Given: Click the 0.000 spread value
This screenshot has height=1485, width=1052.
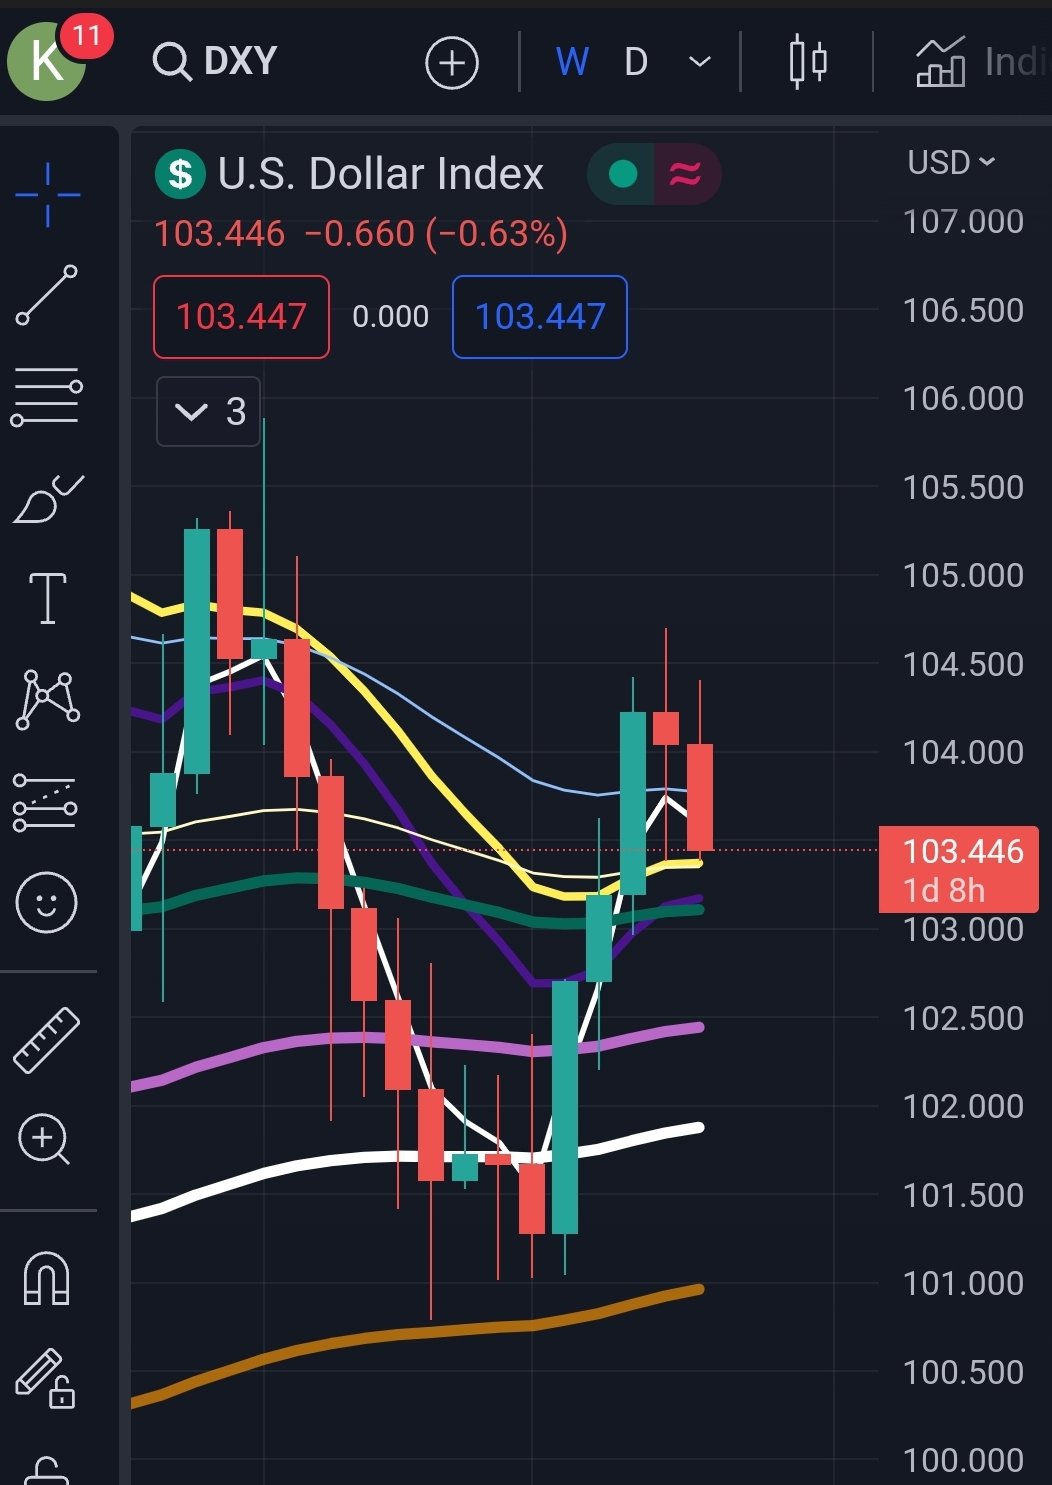Looking at the screenshot, I should [x=391, y=317].
